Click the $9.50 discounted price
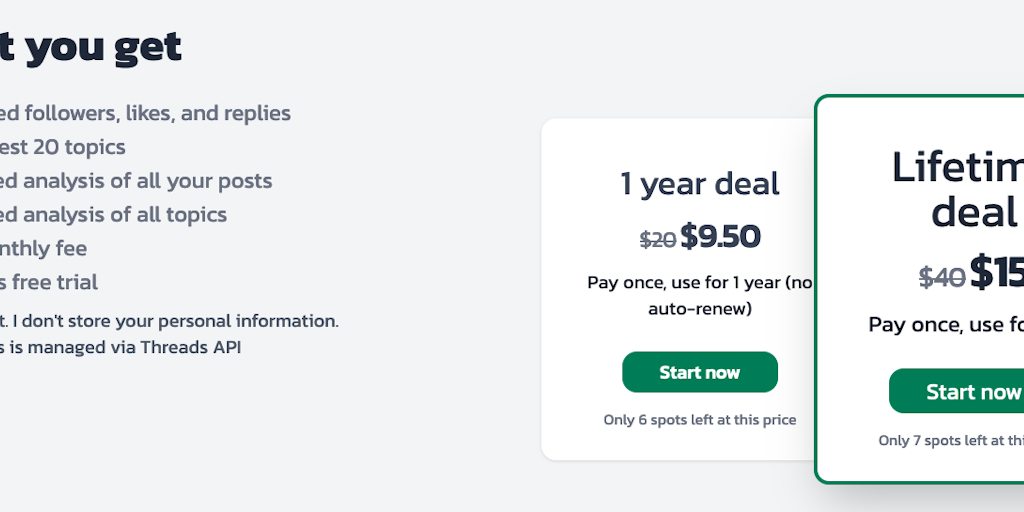This screenshot has height=512, width=1024. pos(720,237)
